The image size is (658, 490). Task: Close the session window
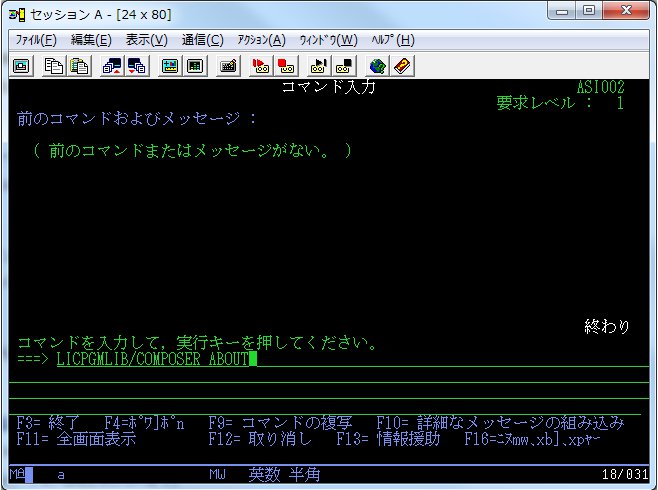pyautogui.click(x=626, y=11)
